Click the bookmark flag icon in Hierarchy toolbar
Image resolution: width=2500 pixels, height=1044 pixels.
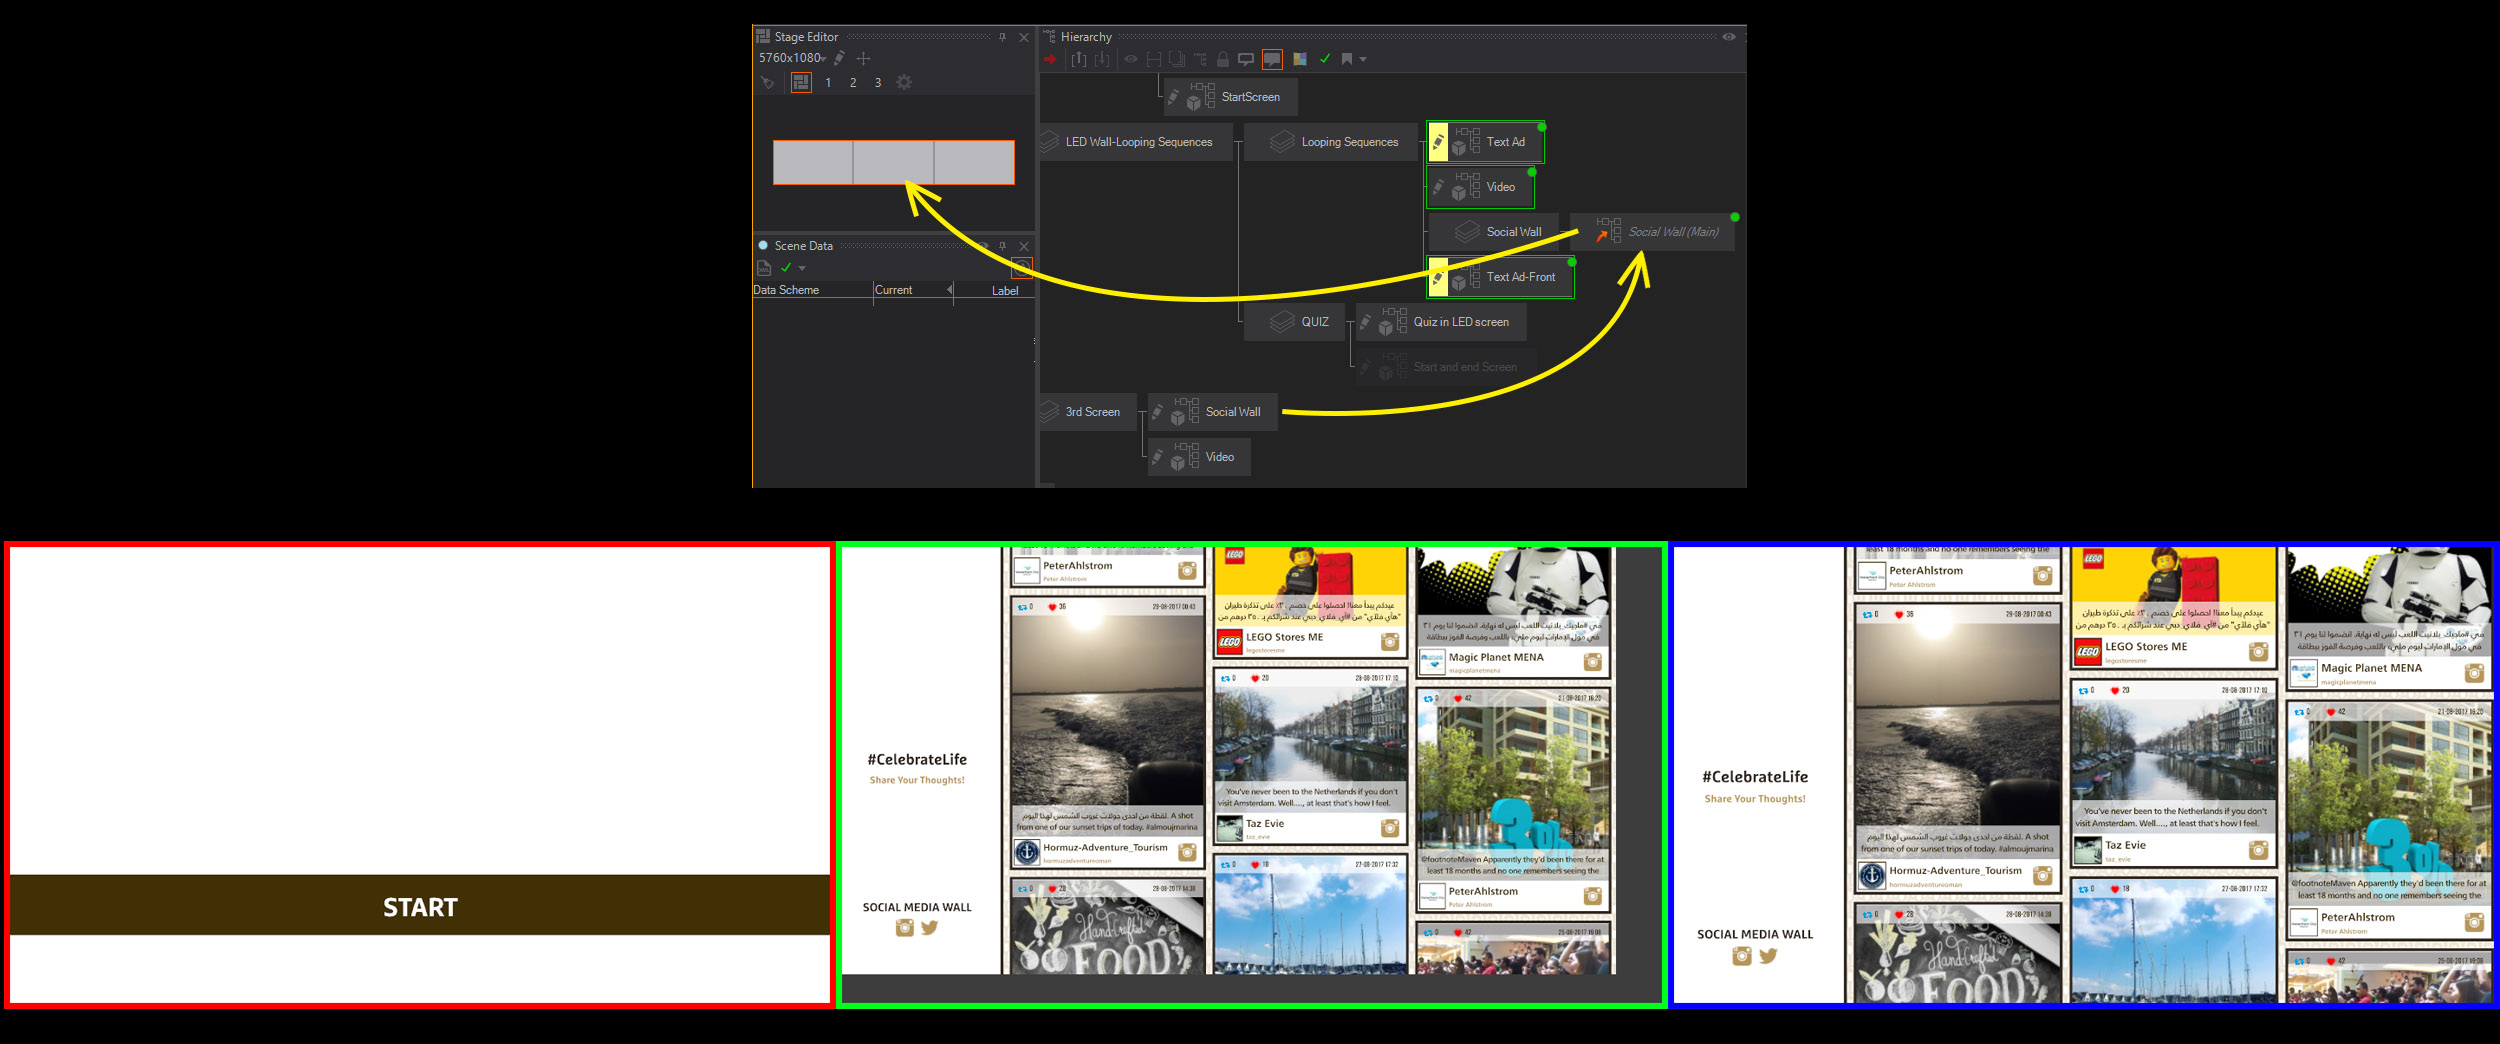[x=1347, y=59]
